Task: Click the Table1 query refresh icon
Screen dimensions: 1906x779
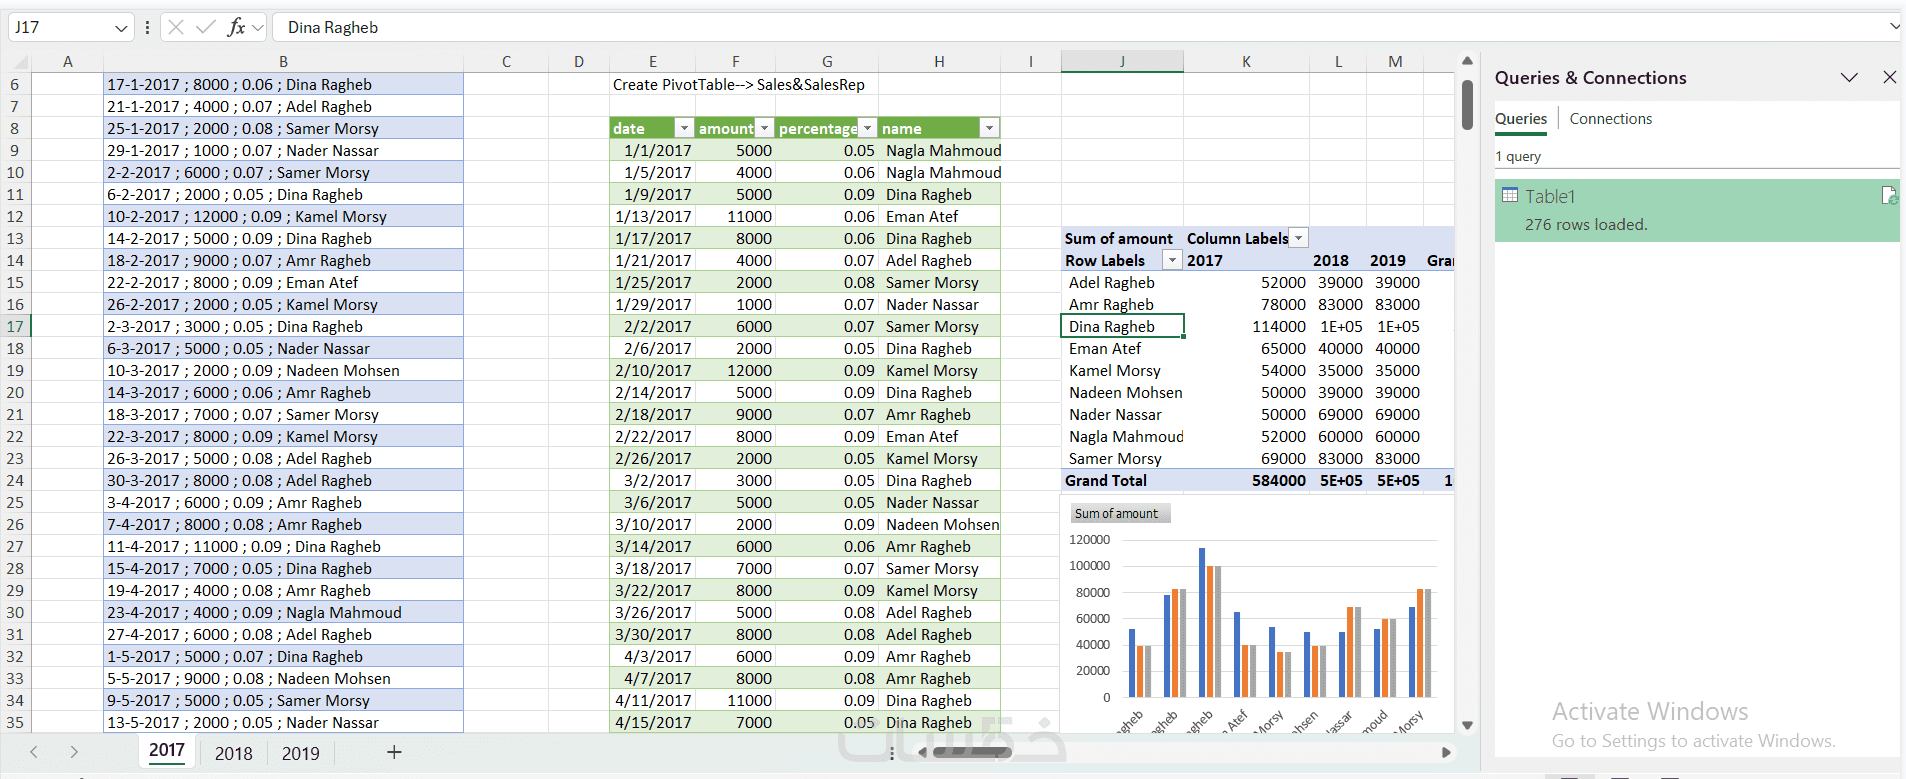Action: pyautogui.click(x=1888, y=196)
